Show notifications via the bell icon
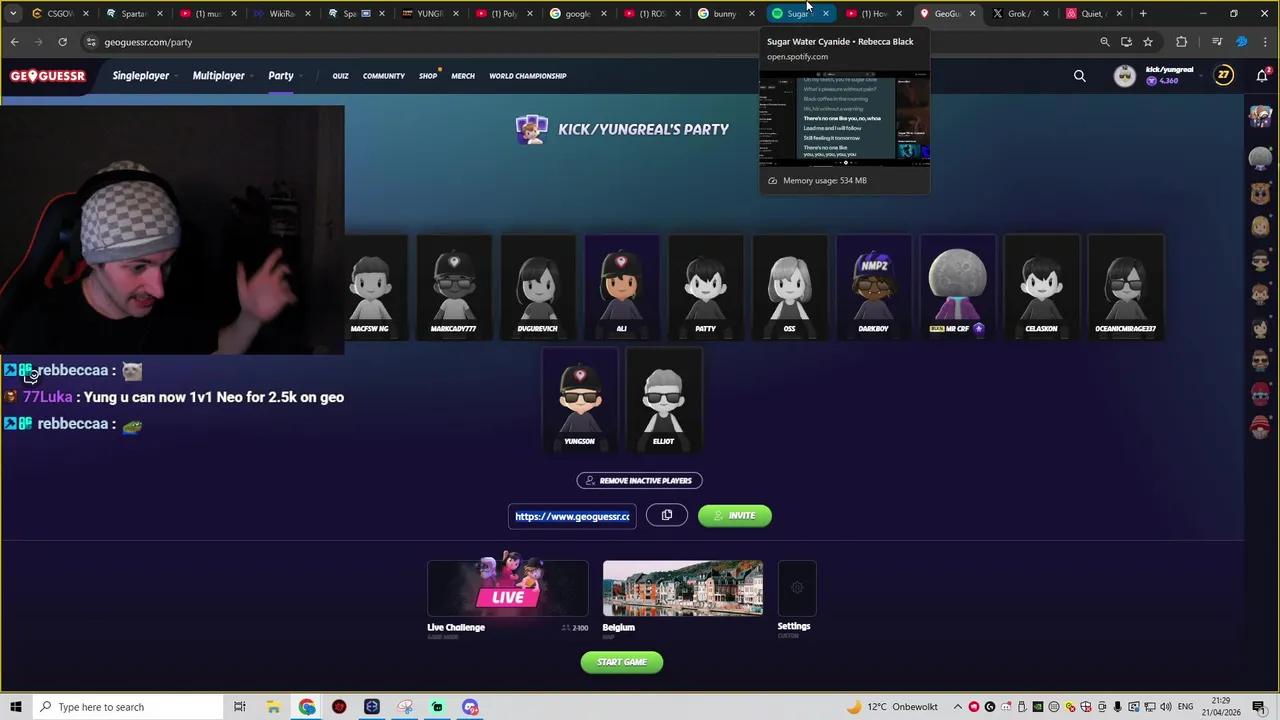 coord(1262,76)
